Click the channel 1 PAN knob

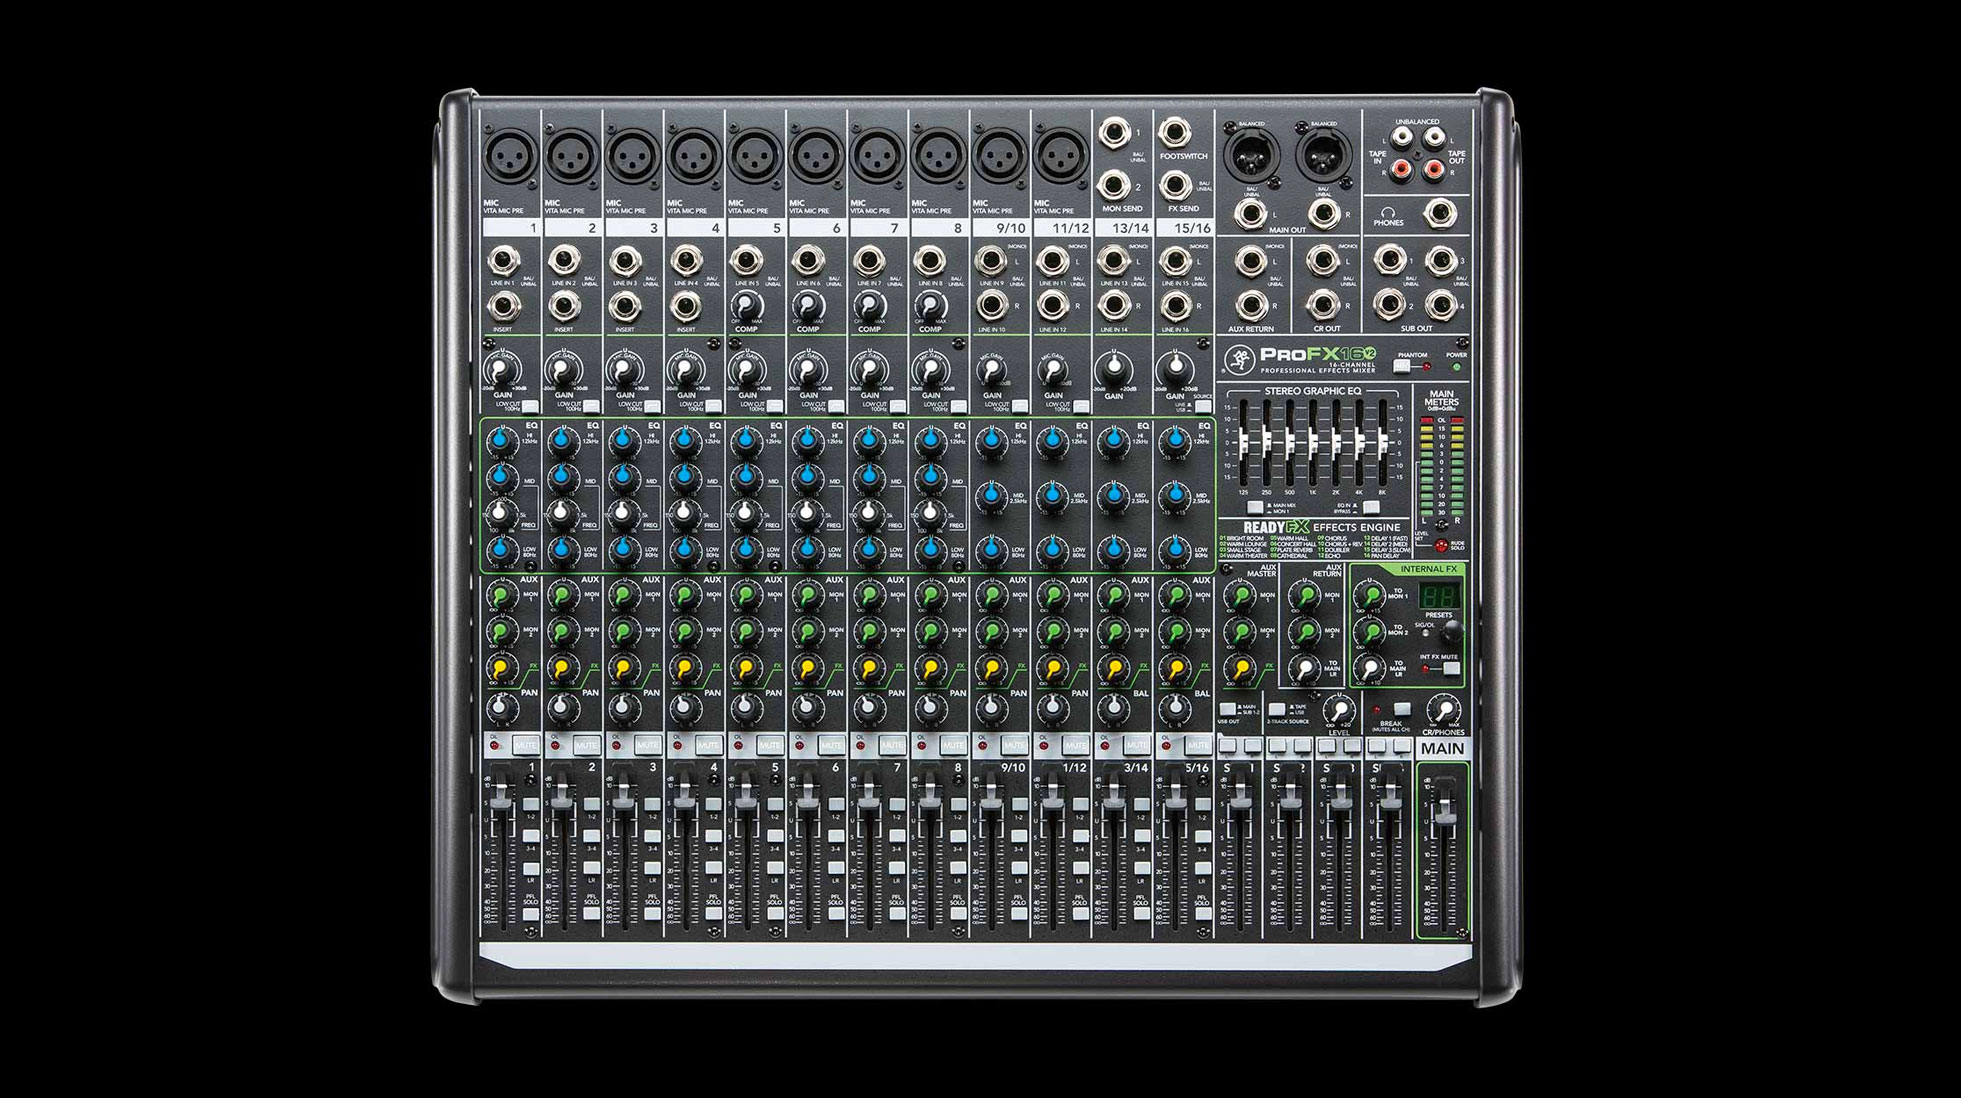click(x=501, y=708)
